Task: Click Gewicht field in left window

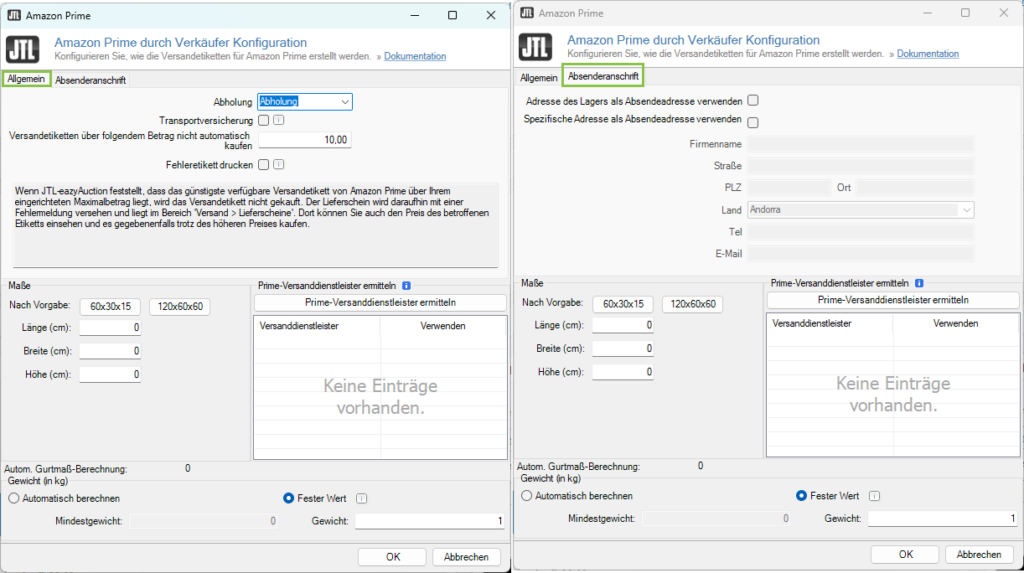Action: 430,521
